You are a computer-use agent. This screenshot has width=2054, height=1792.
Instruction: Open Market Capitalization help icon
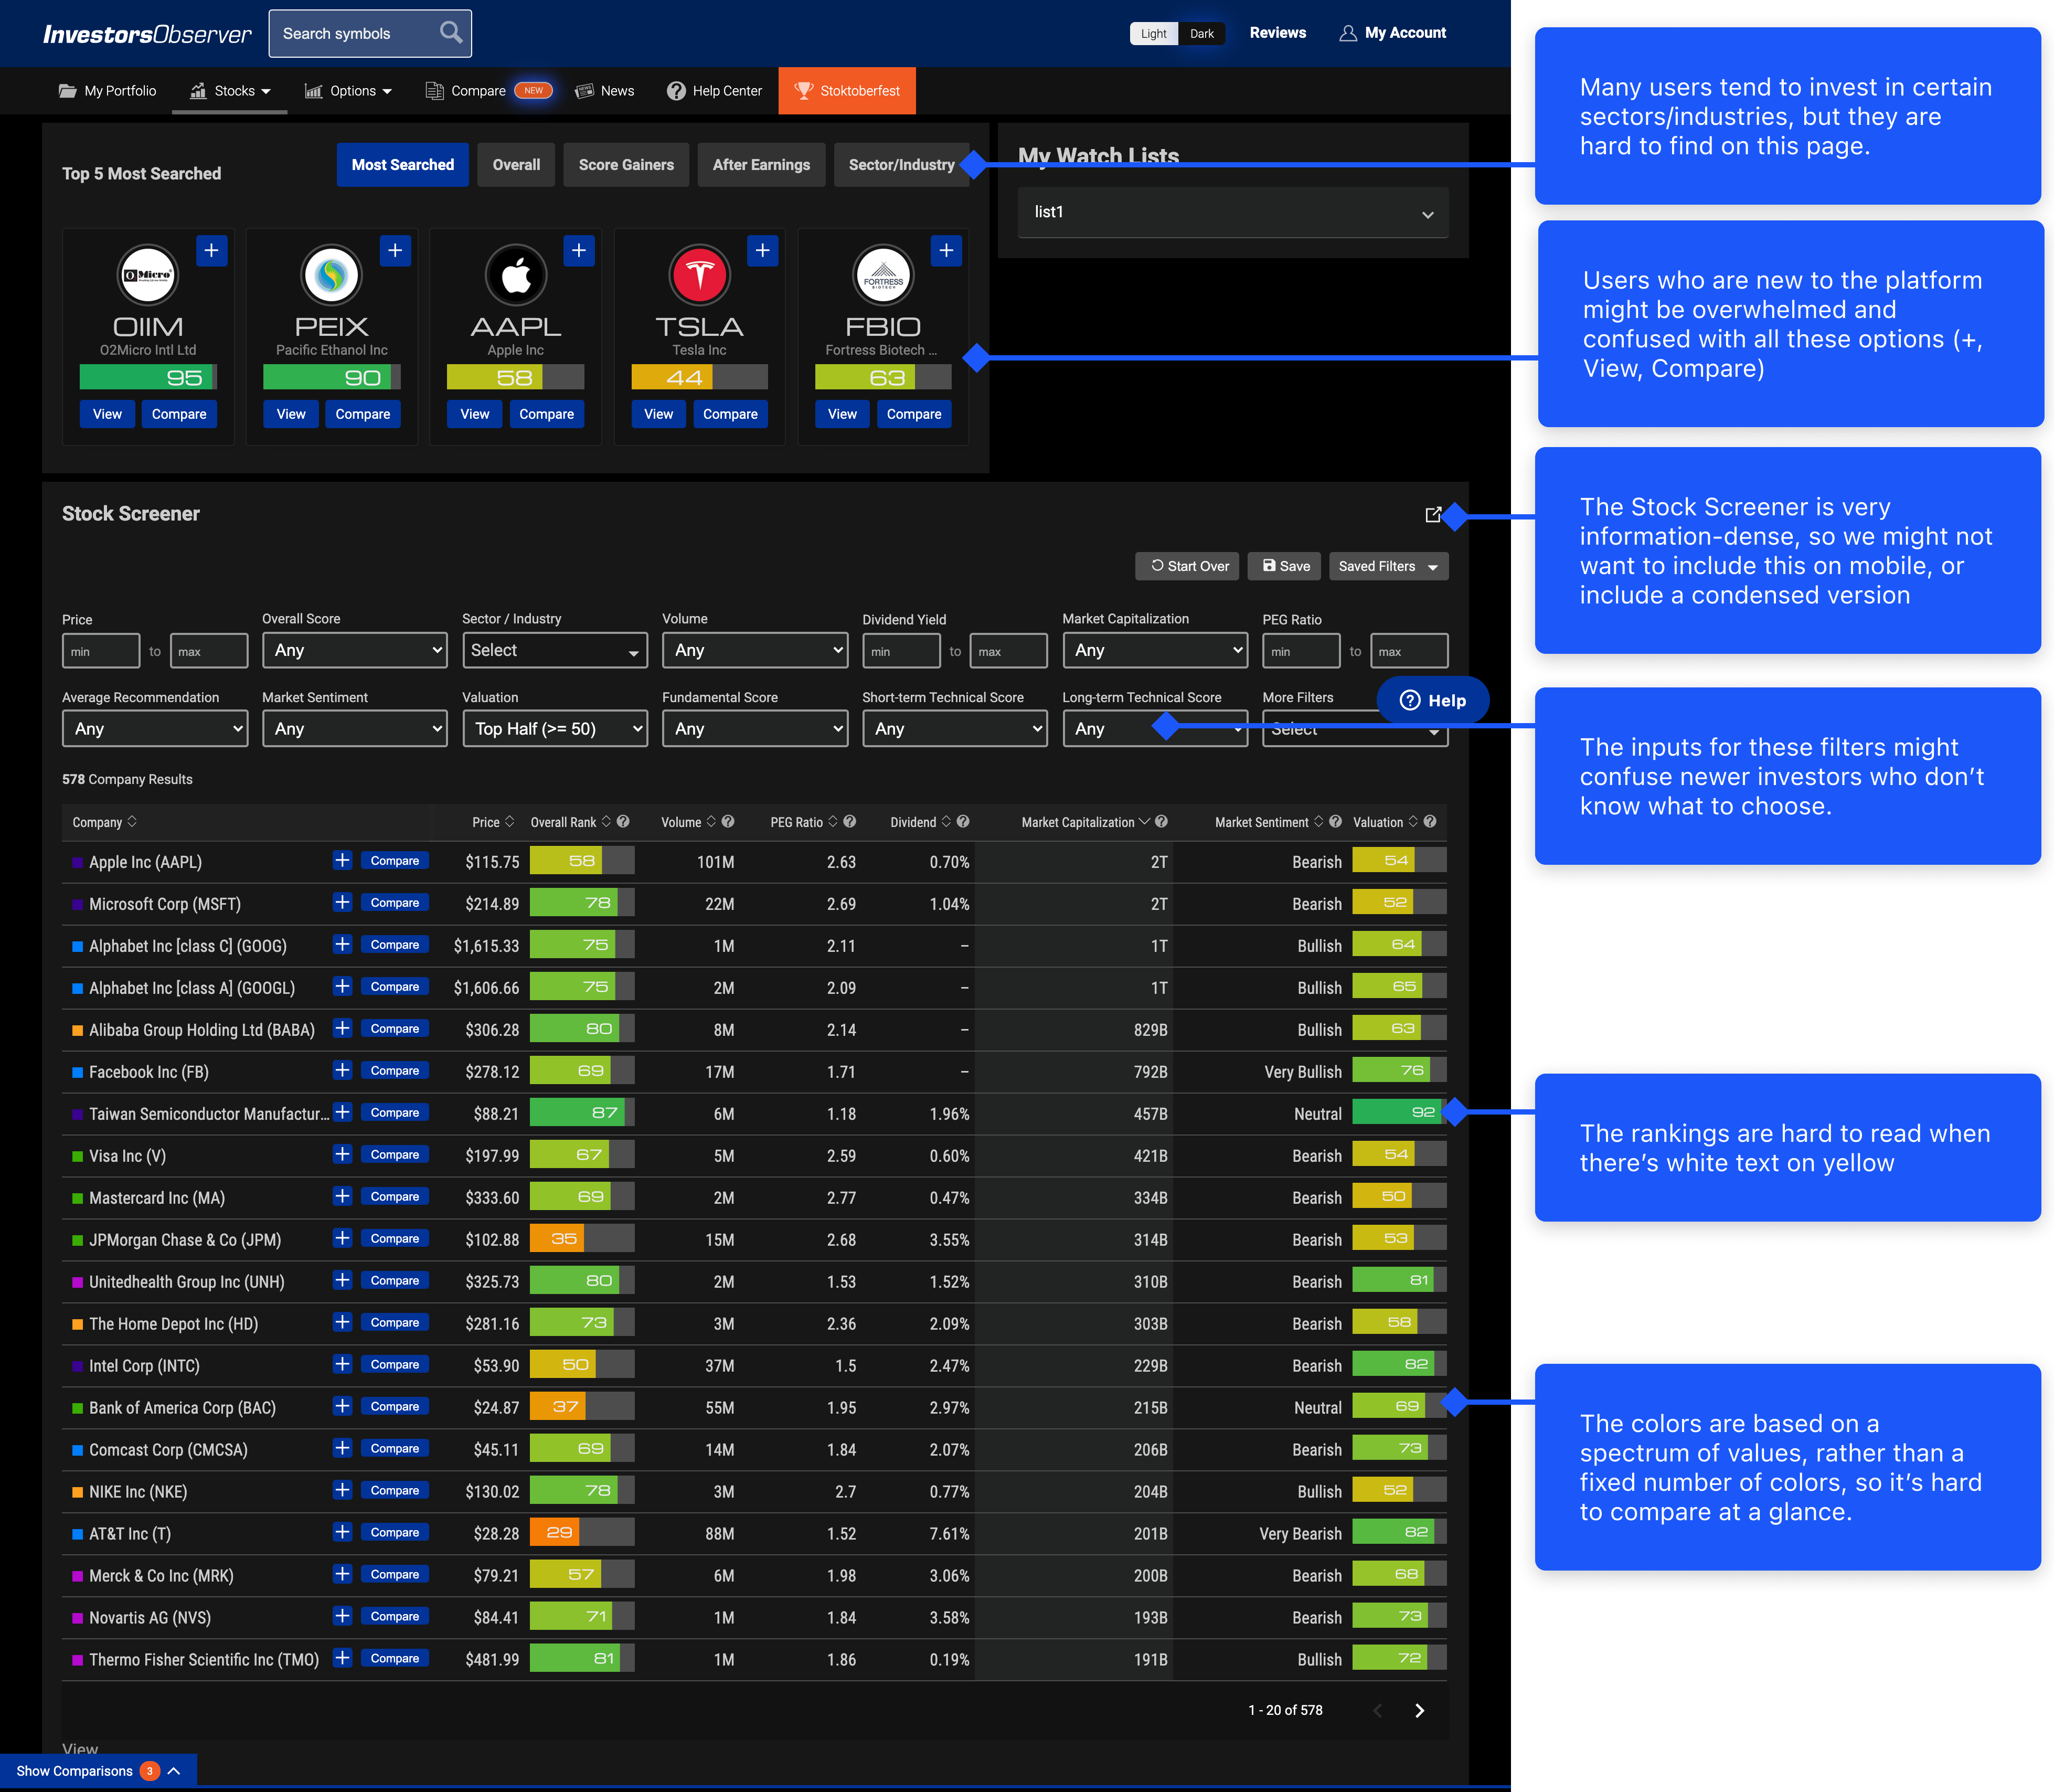click(x=1161, y=822)
